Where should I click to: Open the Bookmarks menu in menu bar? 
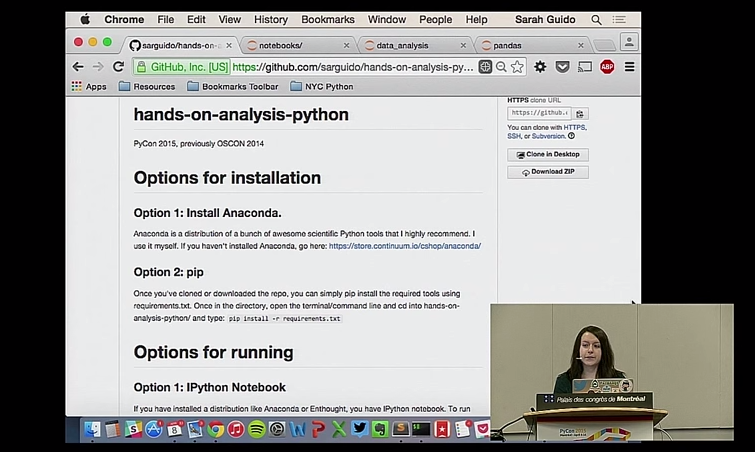pyautogui.click(x=327, y=19)
